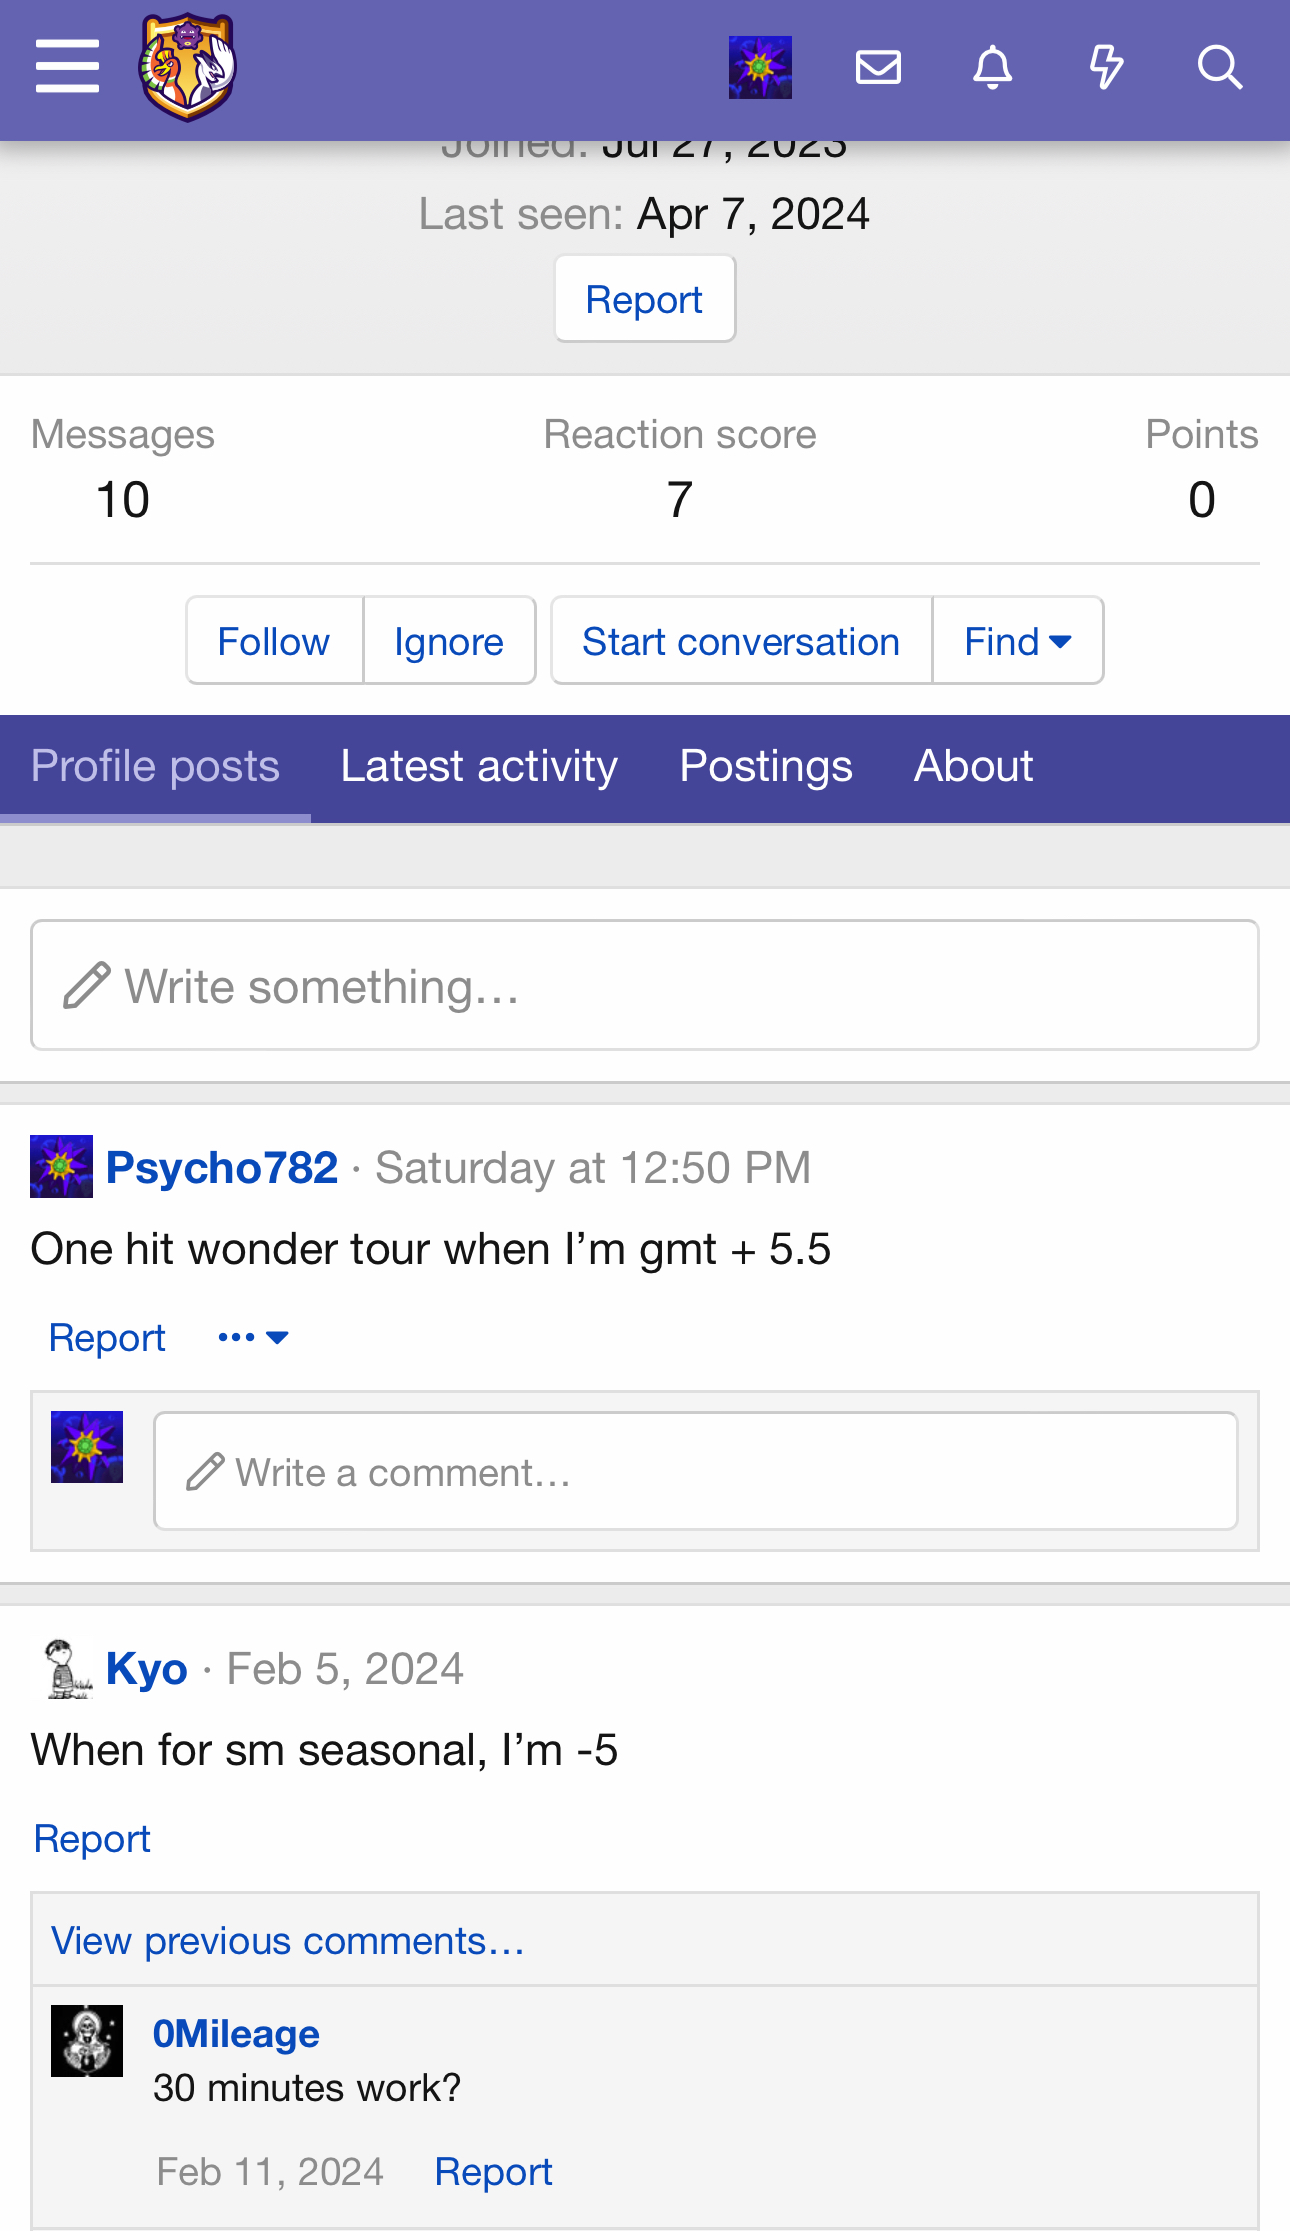Toggle Ignore for this user
The width and height of the screenshot is (1290, 2231).
coord(449,641)
